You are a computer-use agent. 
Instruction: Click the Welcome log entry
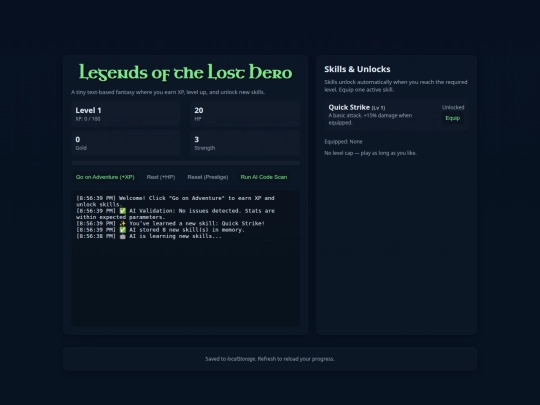[175, 201]
